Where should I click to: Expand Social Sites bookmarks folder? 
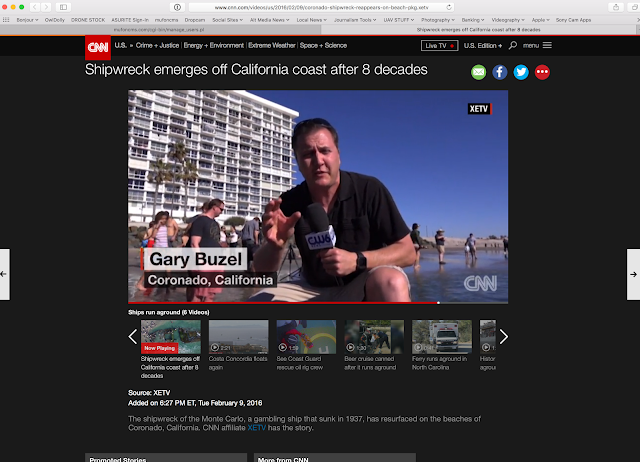227,20
